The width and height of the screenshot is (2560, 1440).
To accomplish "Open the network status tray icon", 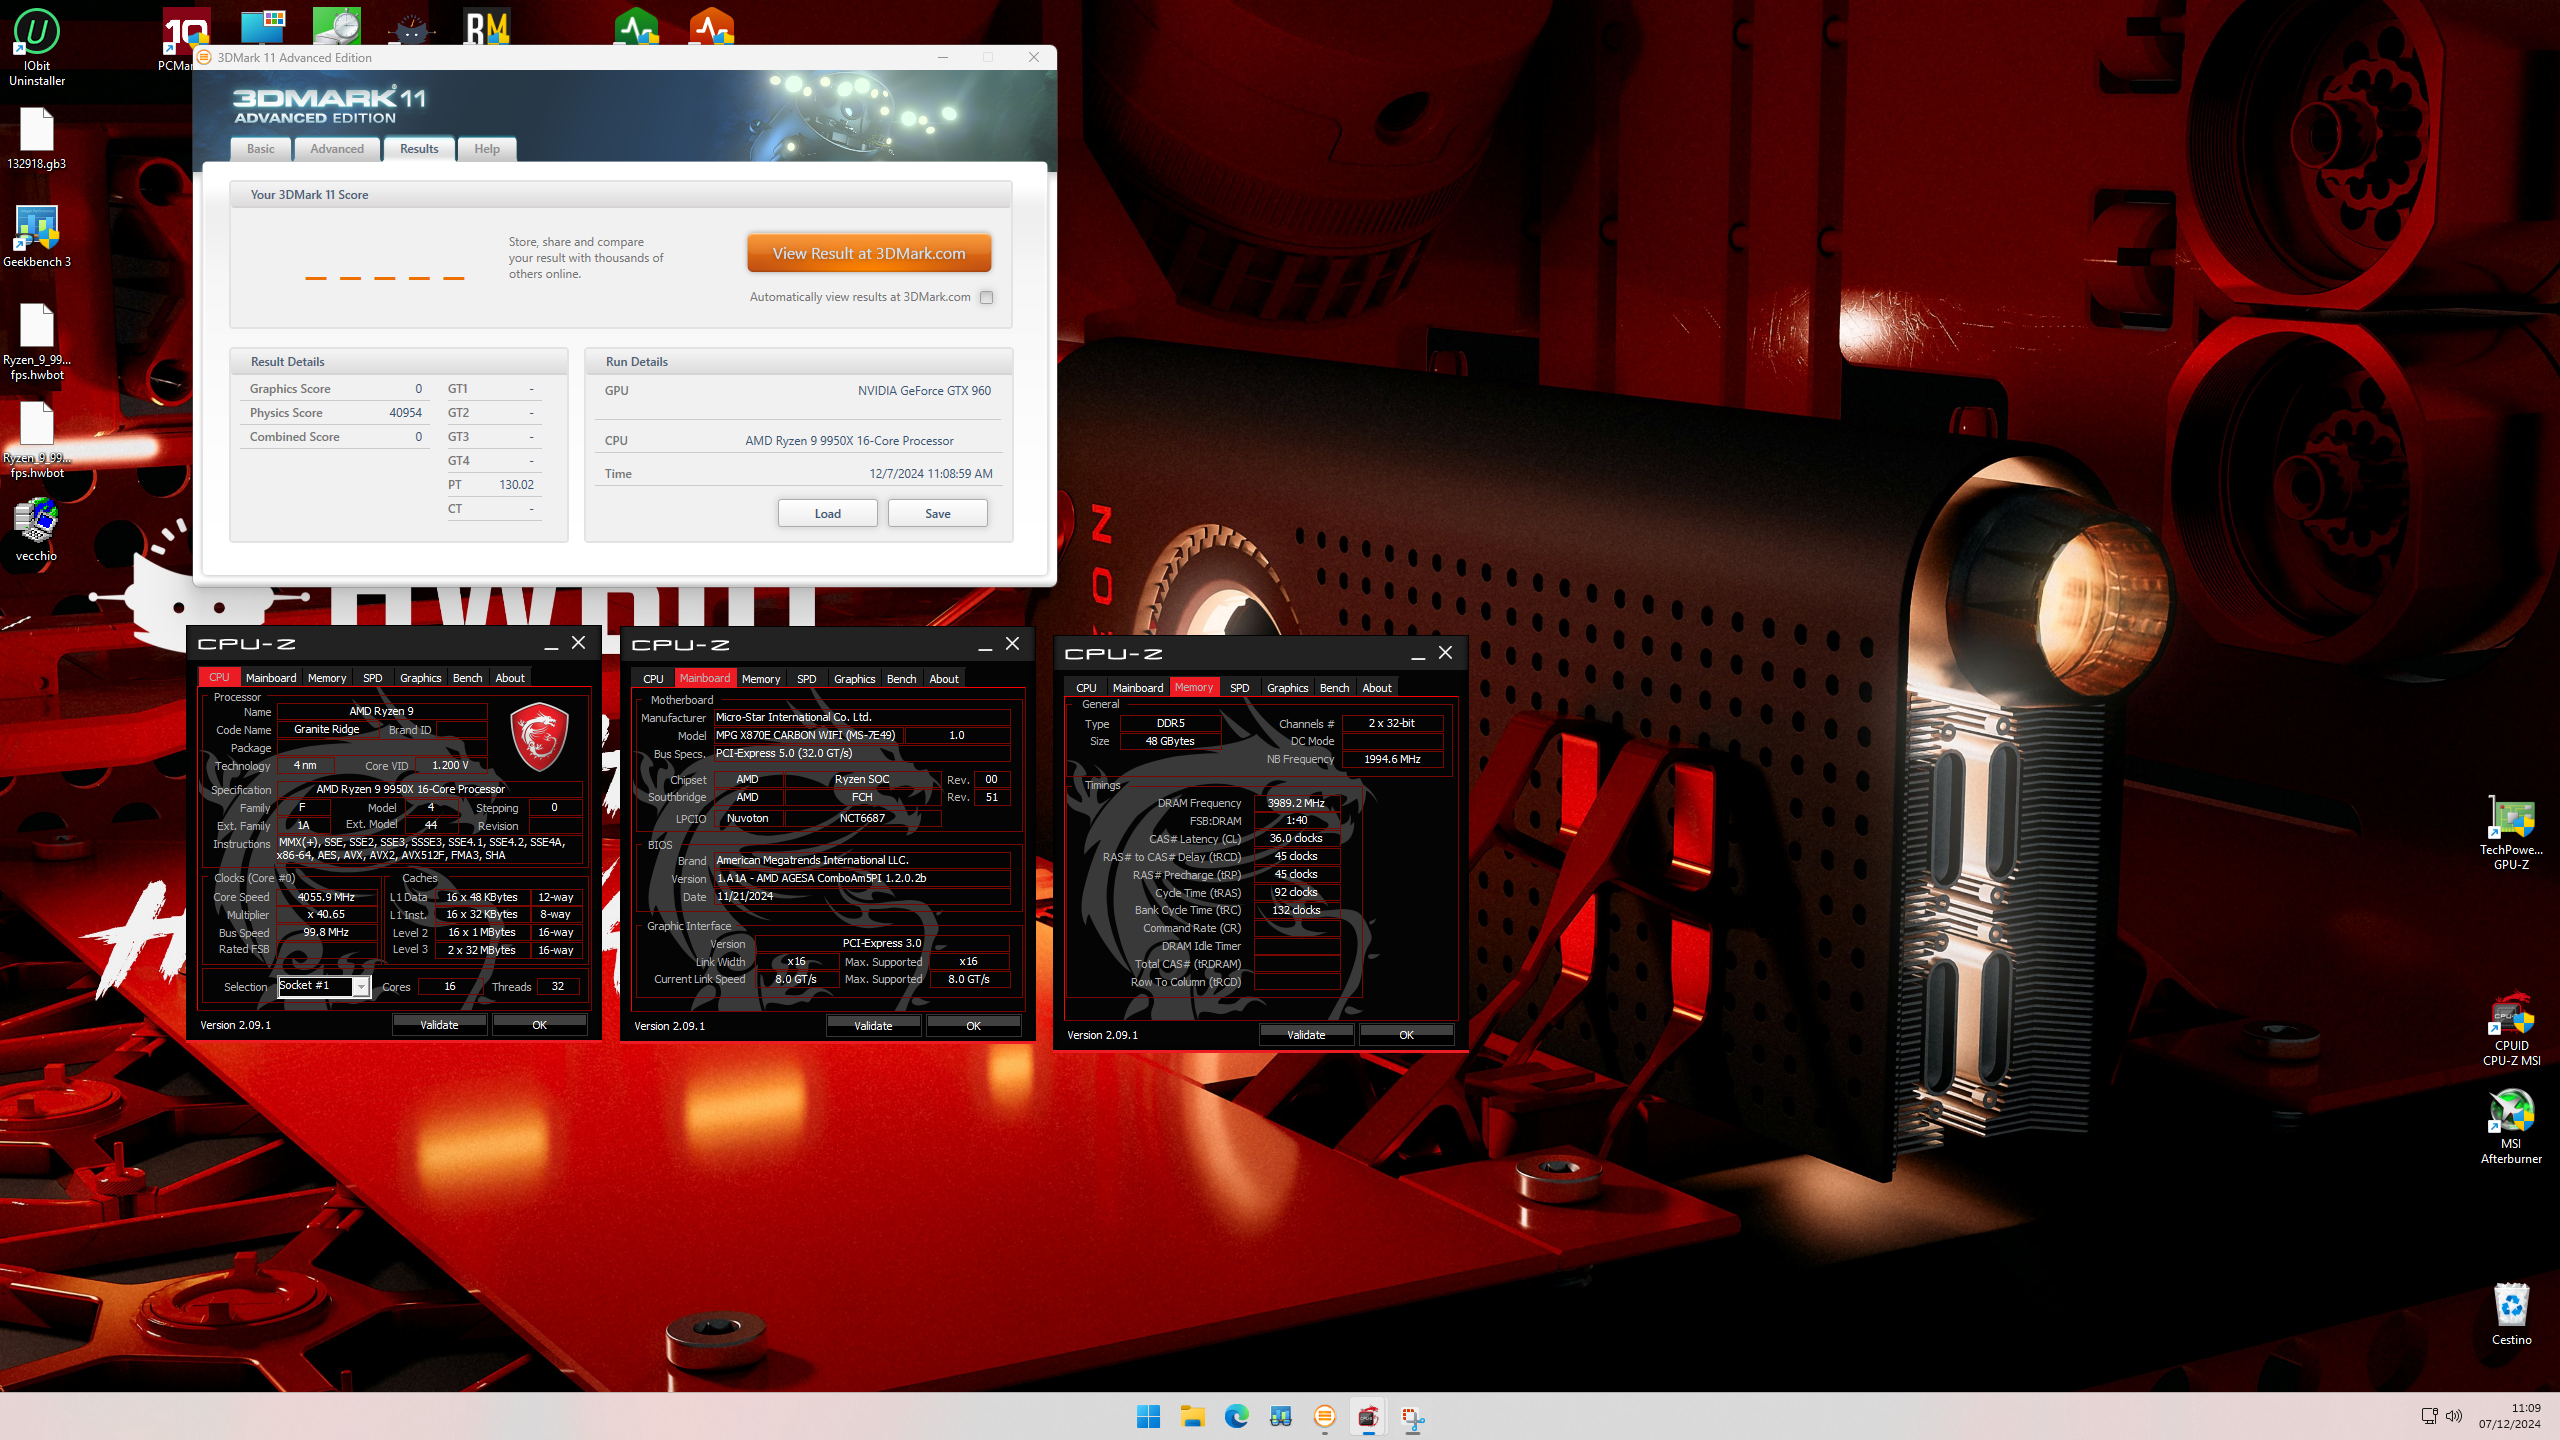I will [2429, 1416].
